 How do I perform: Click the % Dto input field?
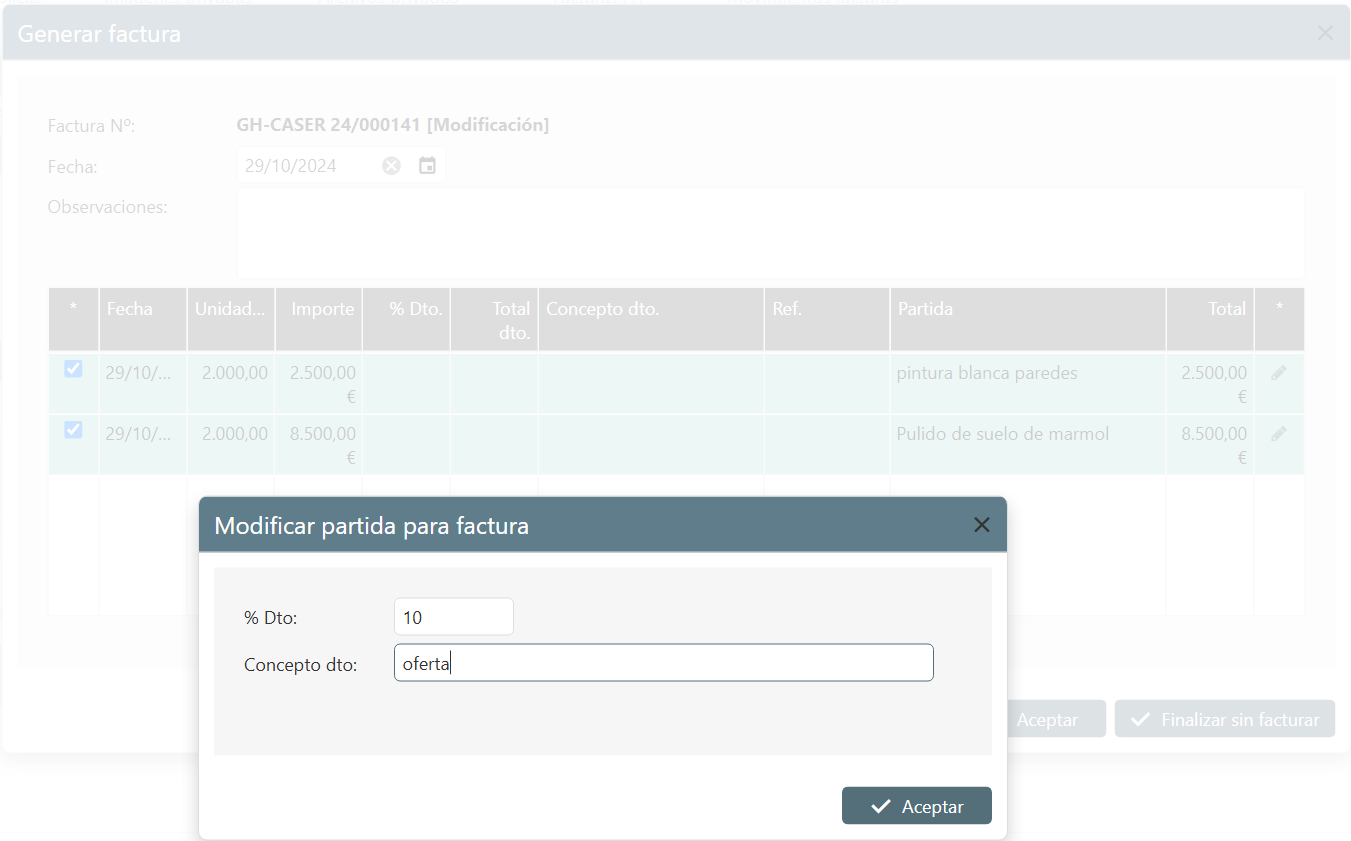tap(453, 617)
